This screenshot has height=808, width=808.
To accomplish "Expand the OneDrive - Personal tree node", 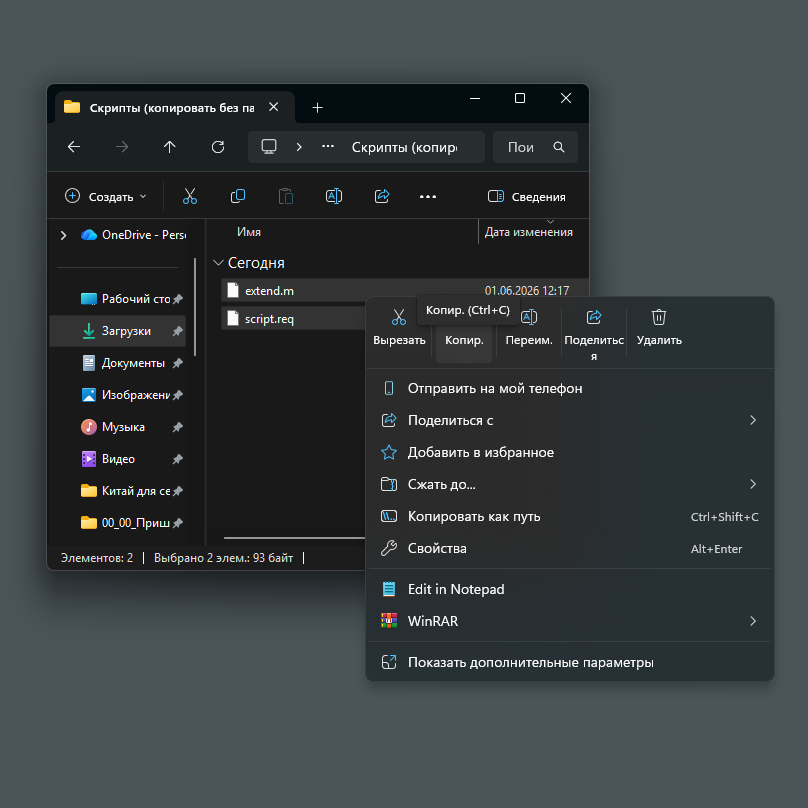I will point(63,235).
